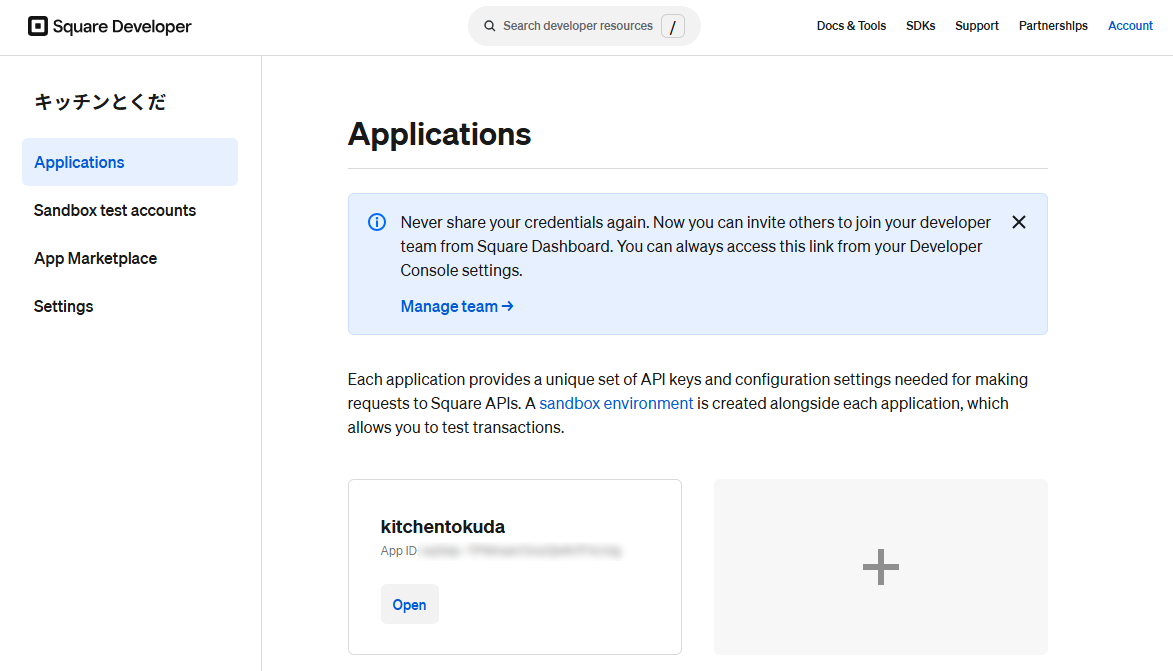Screen dimensions: 1173x671
Task: Click the kitchentokuda application name
Action: point(442,527)
